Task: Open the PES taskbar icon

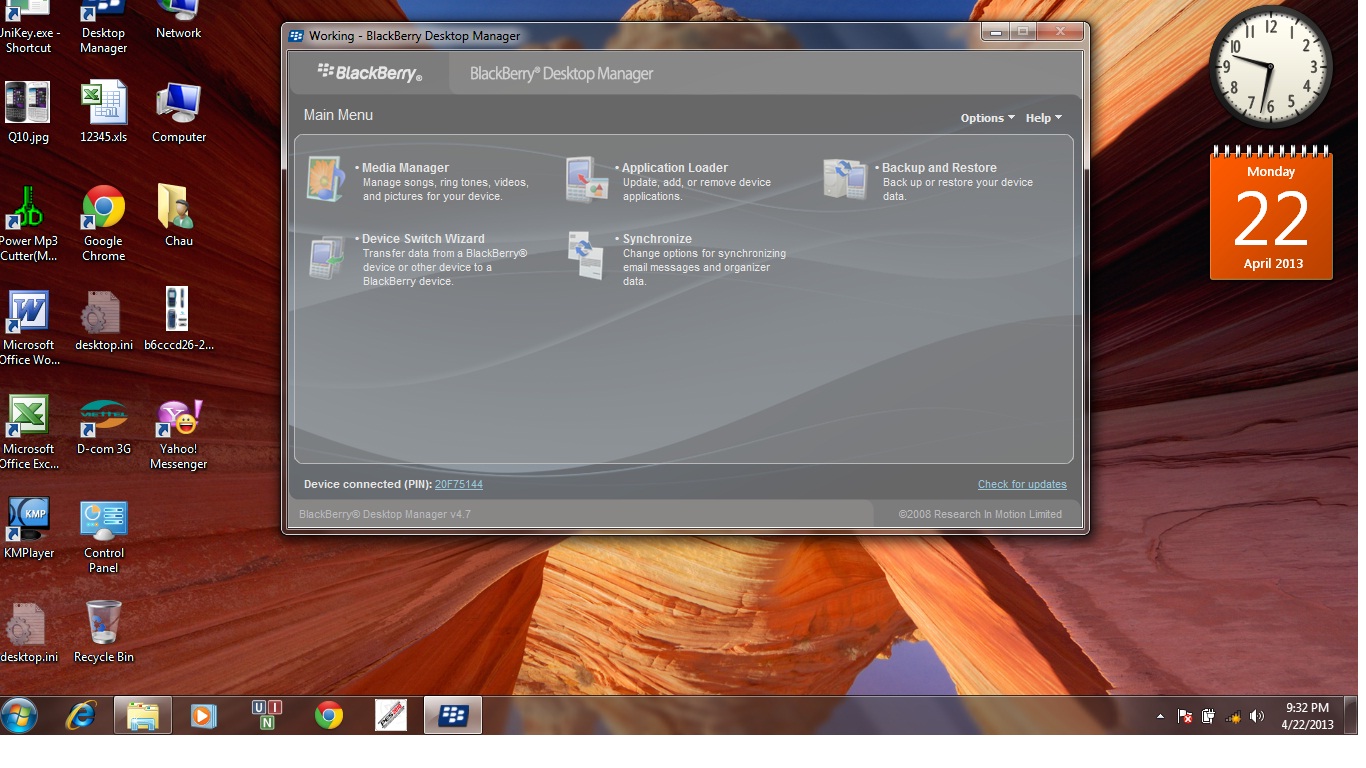Action: pos(391,715)
